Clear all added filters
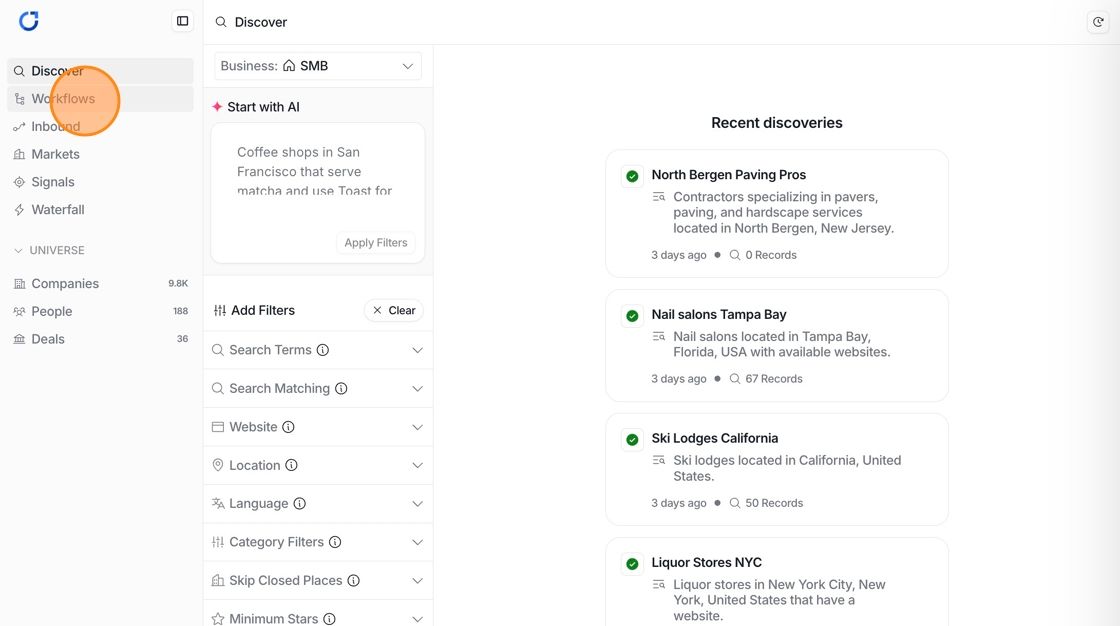 tap(394, 311)
